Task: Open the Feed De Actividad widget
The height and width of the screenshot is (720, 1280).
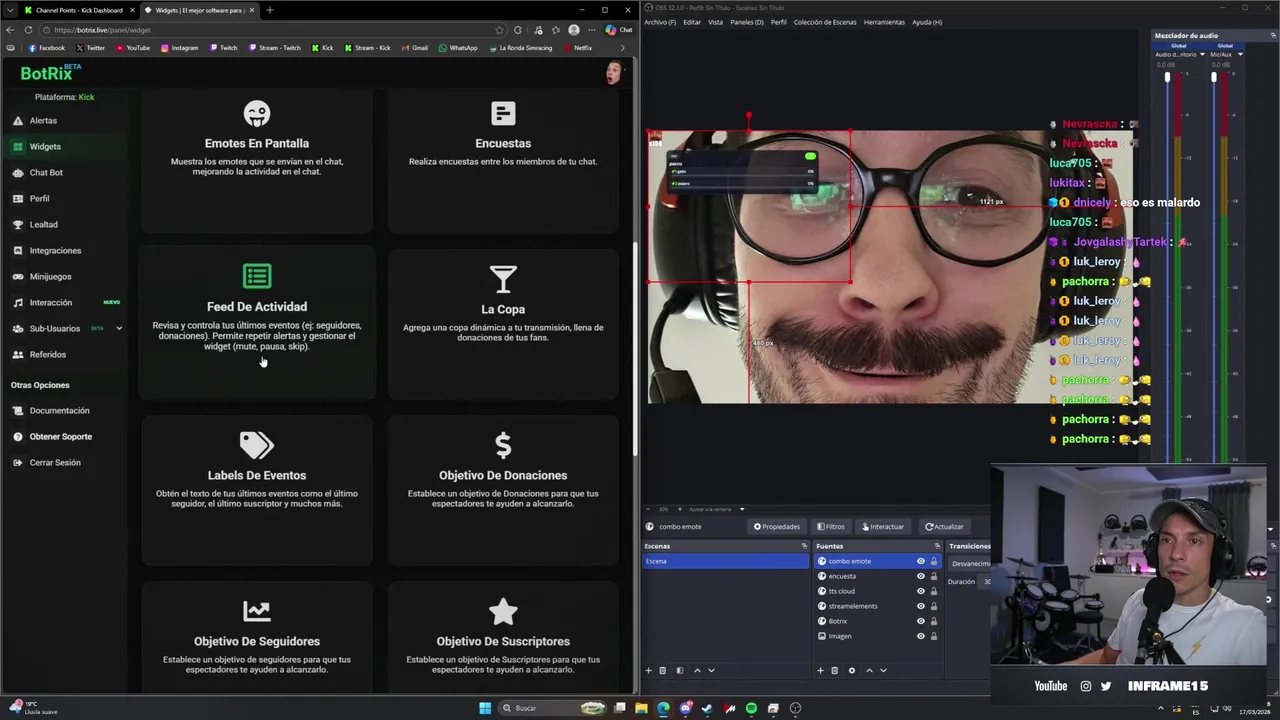Action: (257, 324)
